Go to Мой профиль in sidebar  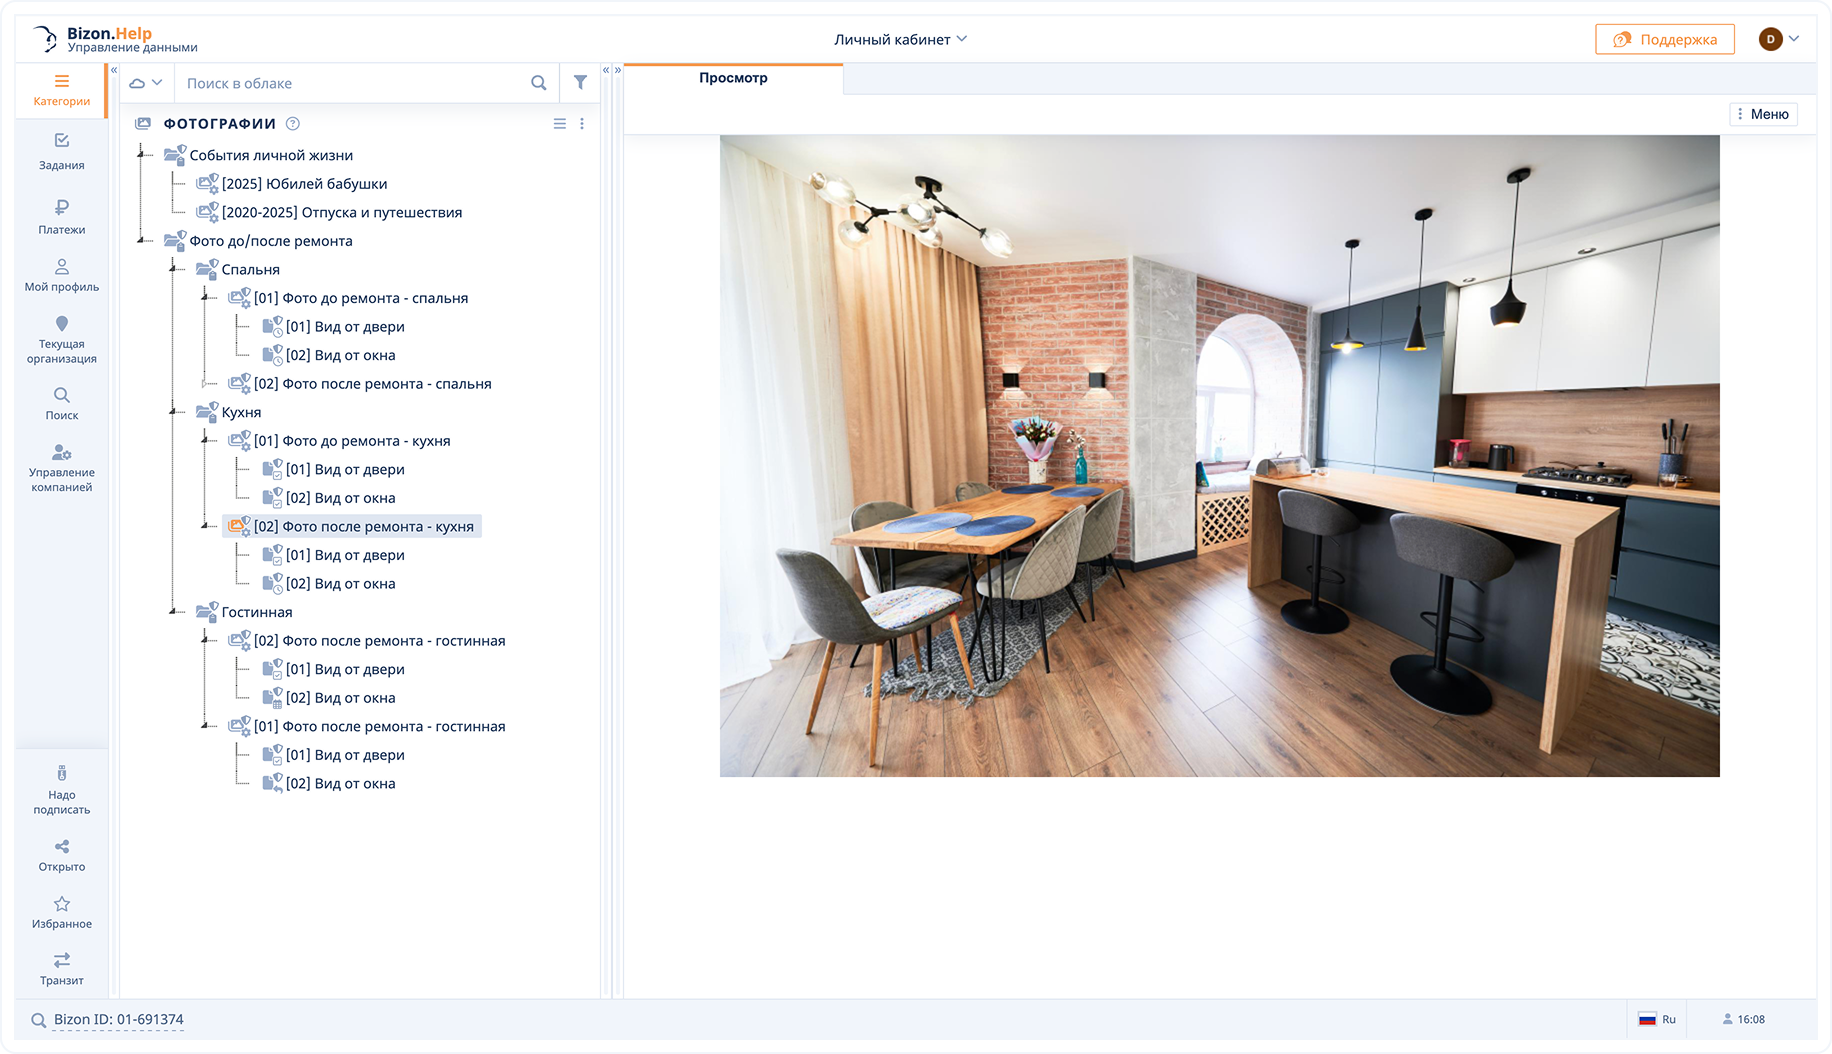(61, 275)
